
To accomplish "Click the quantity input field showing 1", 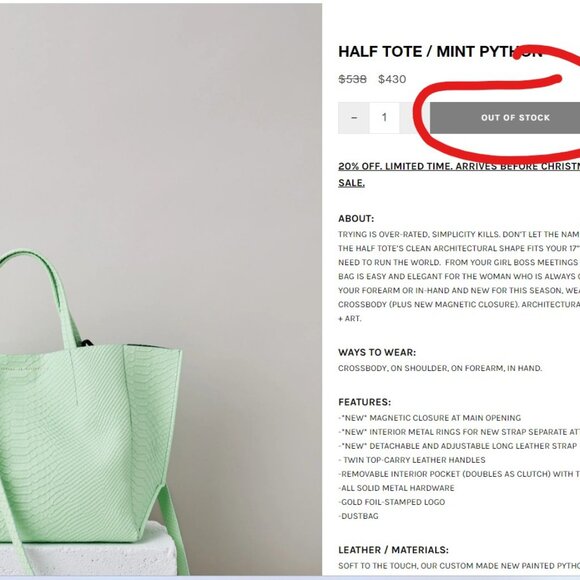I will tap(384, 118).
